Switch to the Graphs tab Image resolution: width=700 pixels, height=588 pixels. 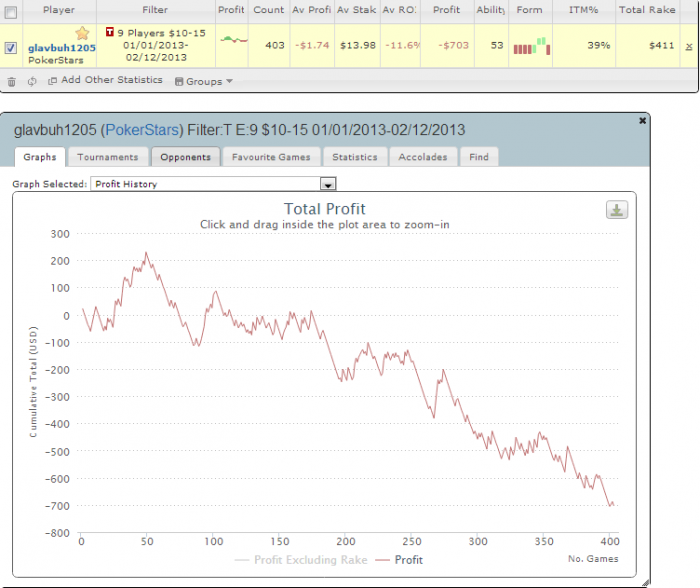[40, 157]
